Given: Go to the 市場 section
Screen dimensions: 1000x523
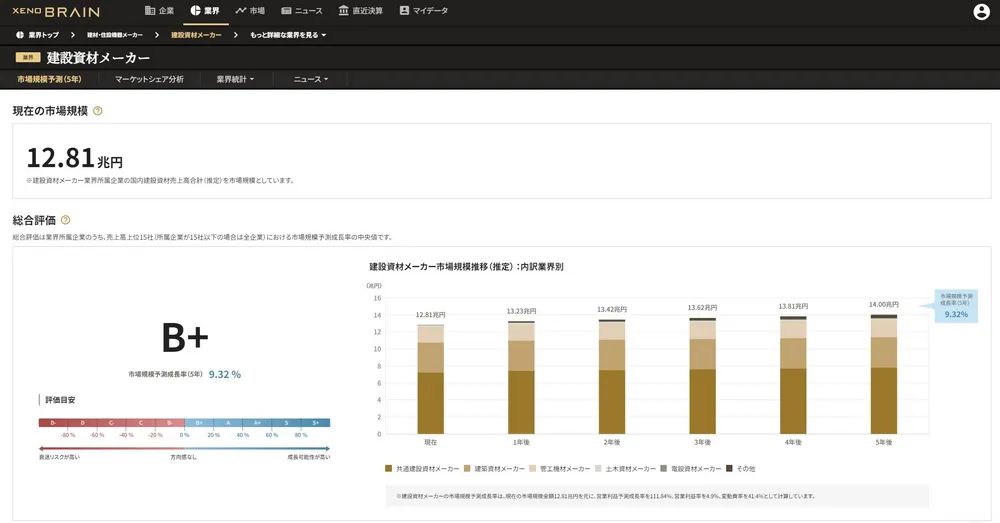Looking at the screenshot, I should tap(250, 11).
